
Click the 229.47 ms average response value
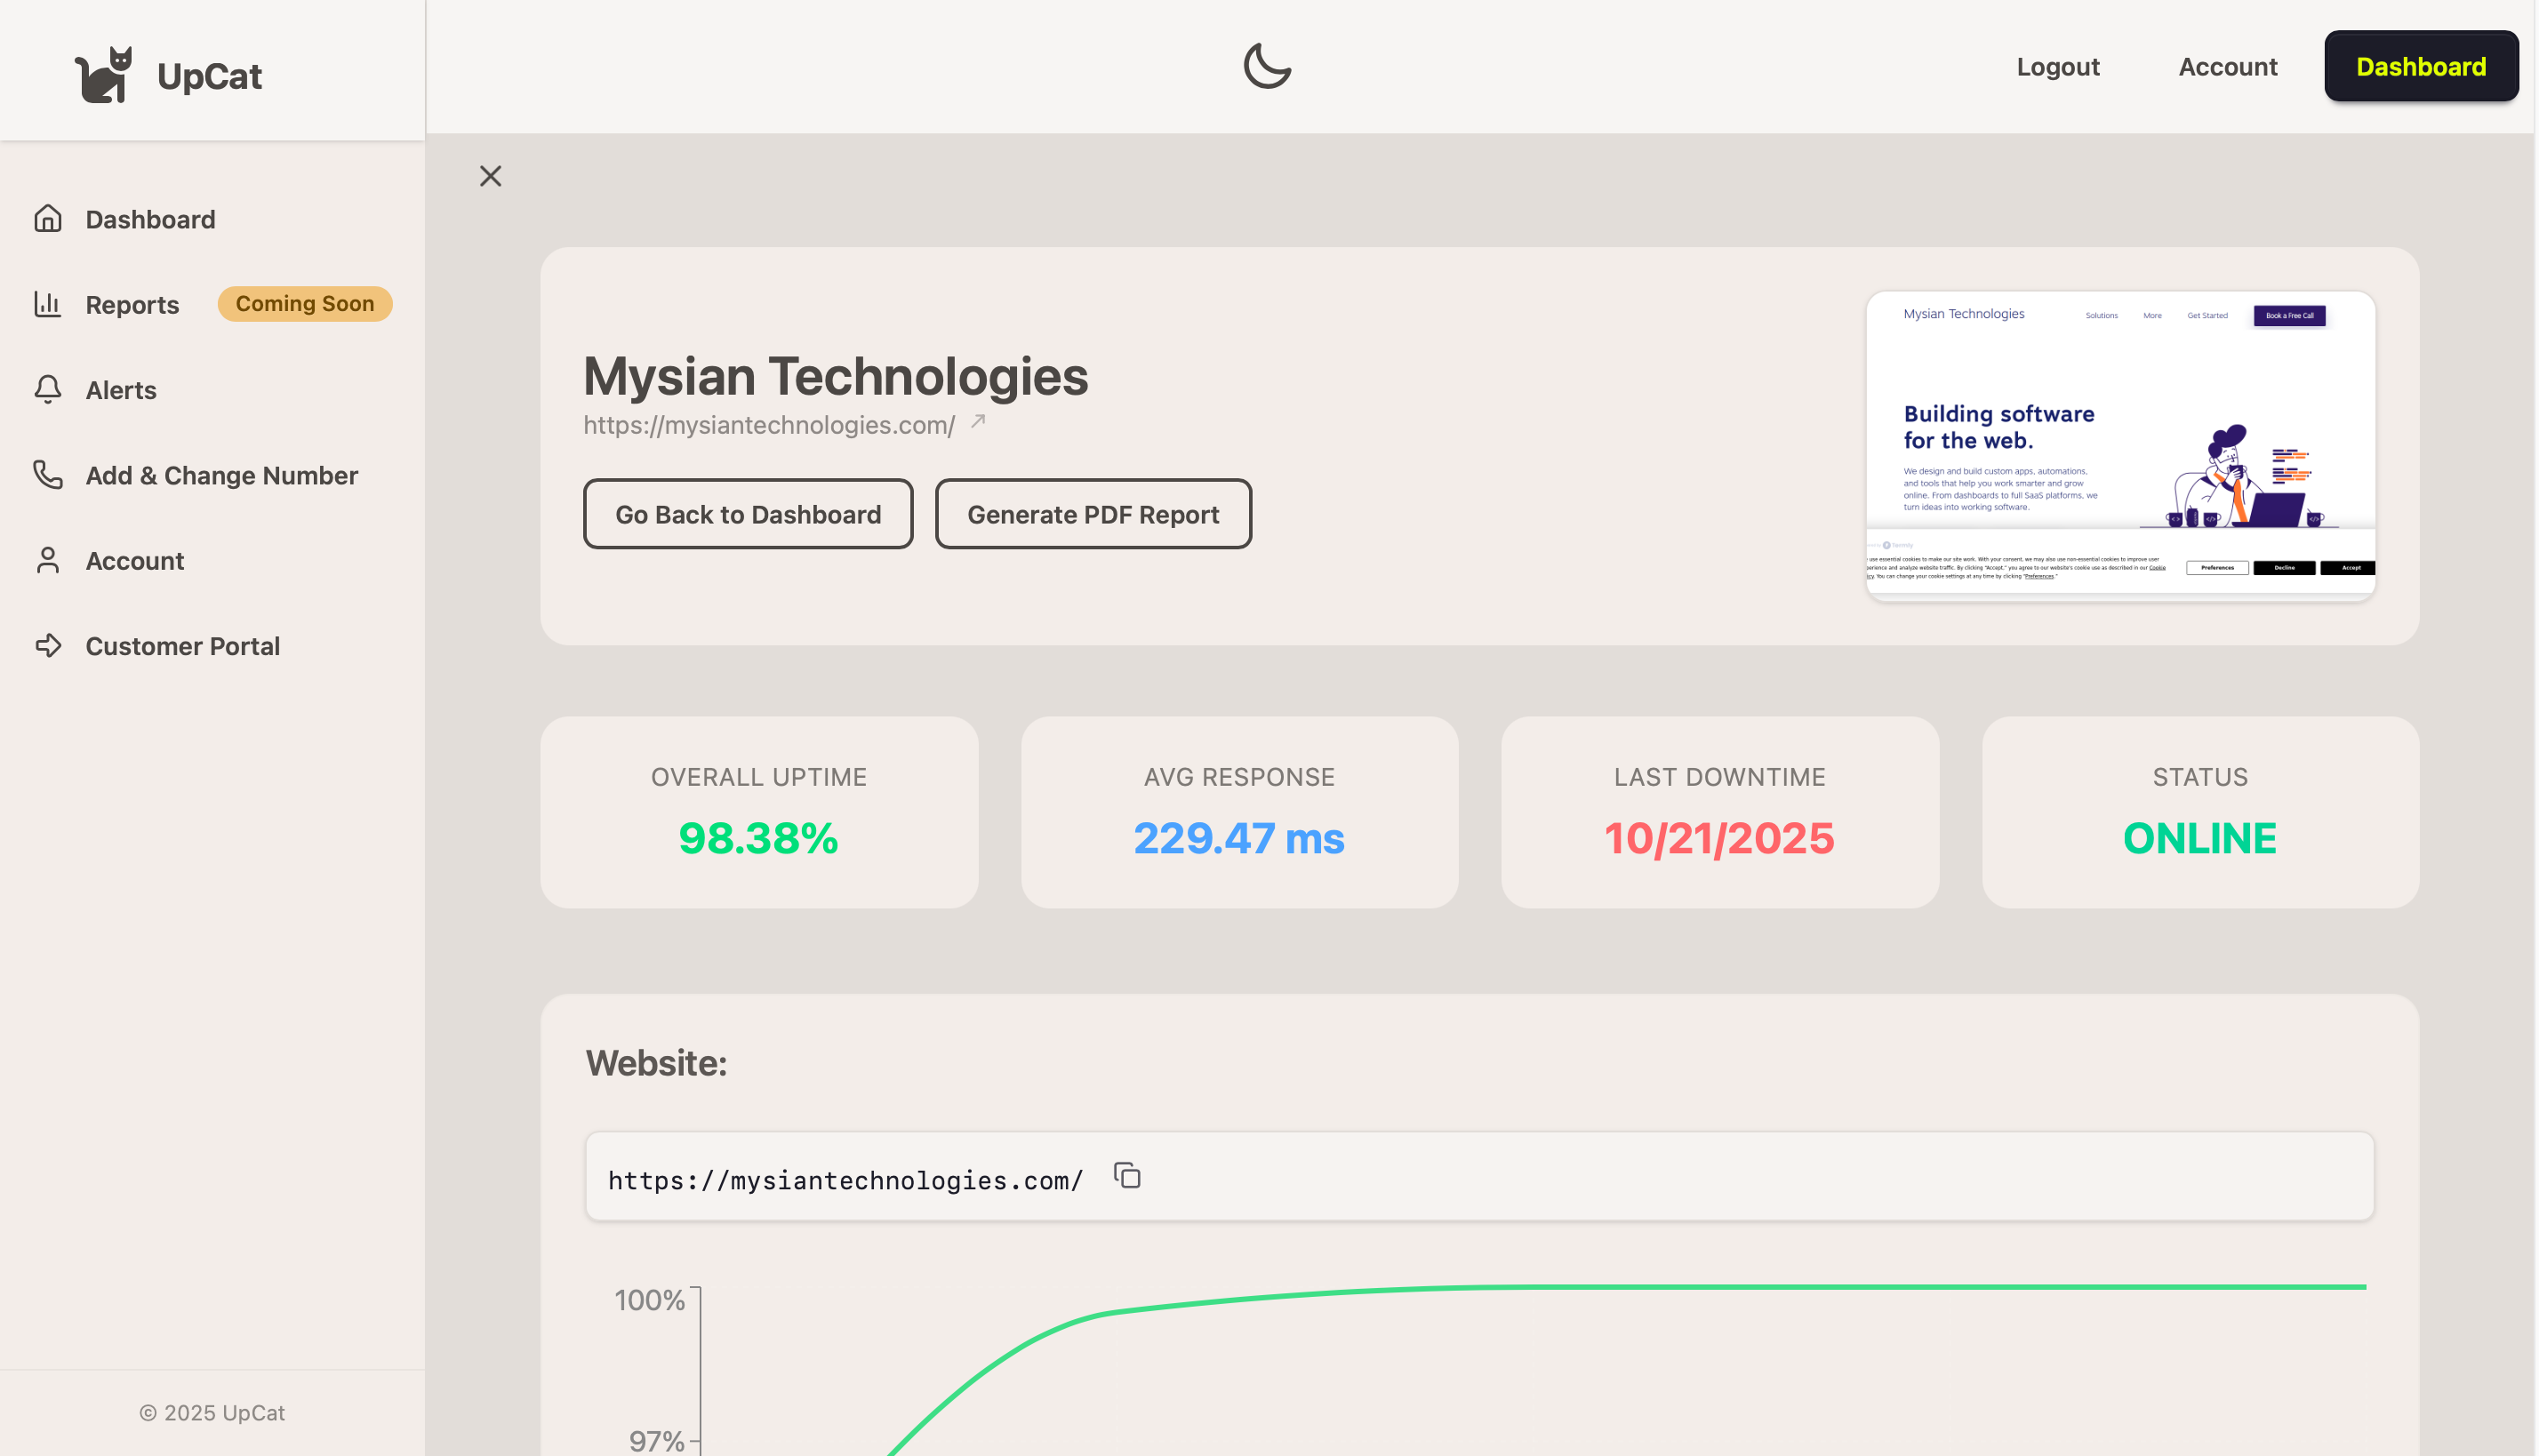1240,838
